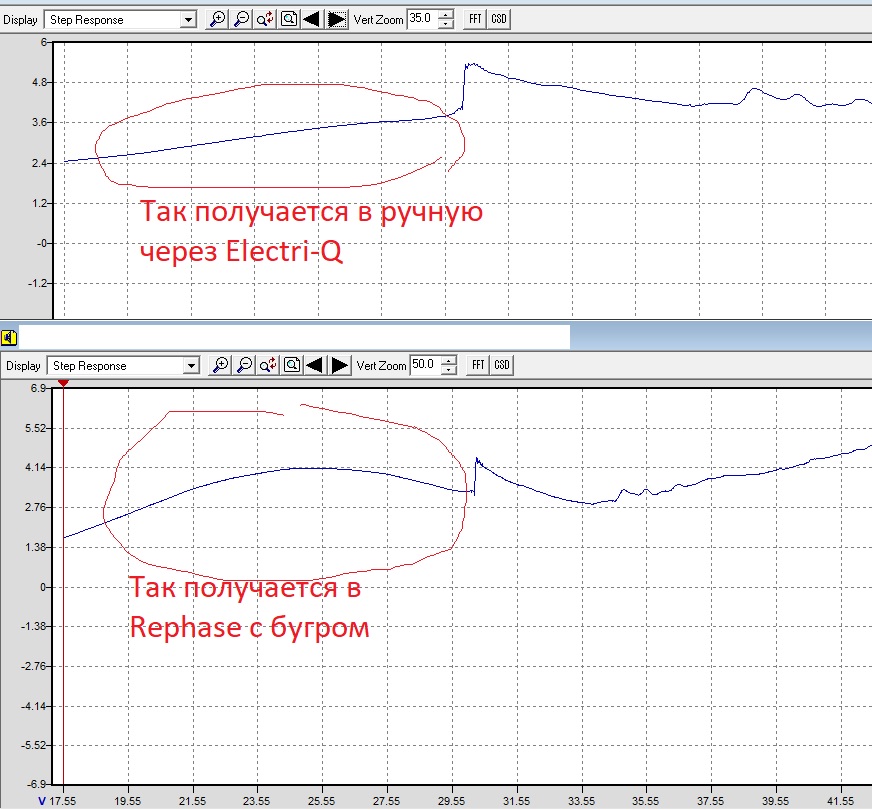
Task: Move the upper graph right with the arrow
Action: [337, 19]
